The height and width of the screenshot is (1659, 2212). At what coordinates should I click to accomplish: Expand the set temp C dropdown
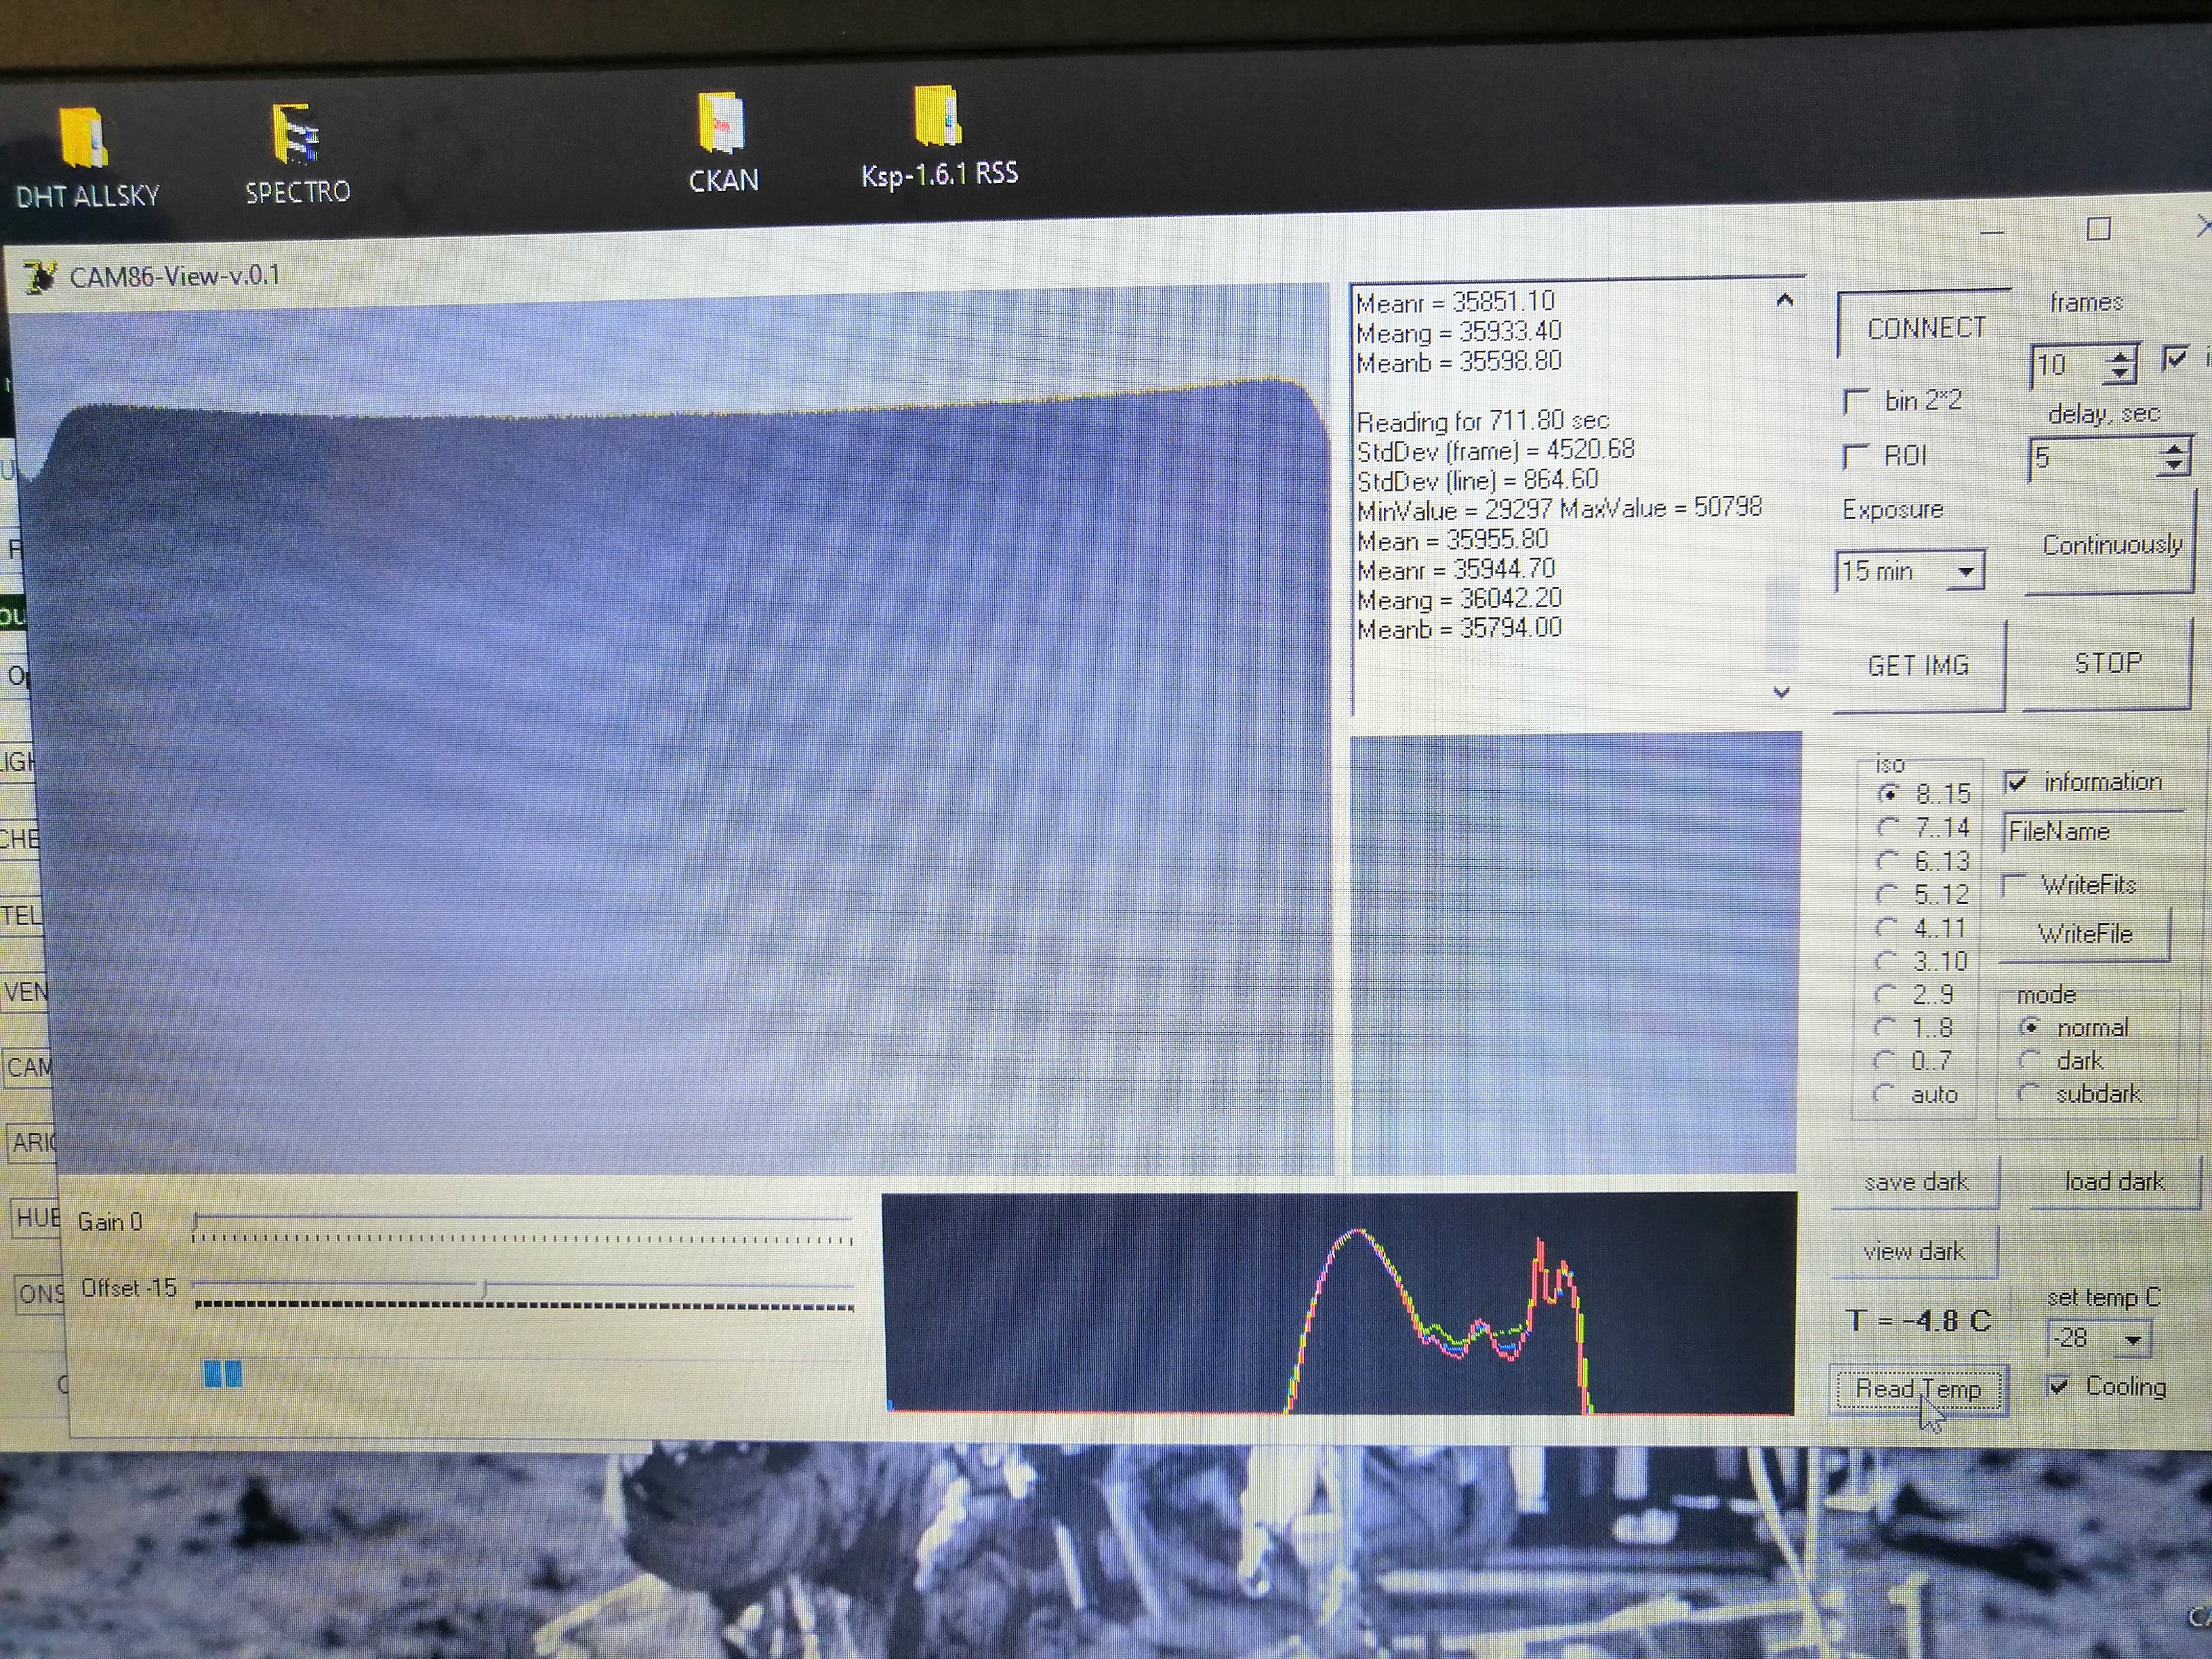[2133, 1339]
